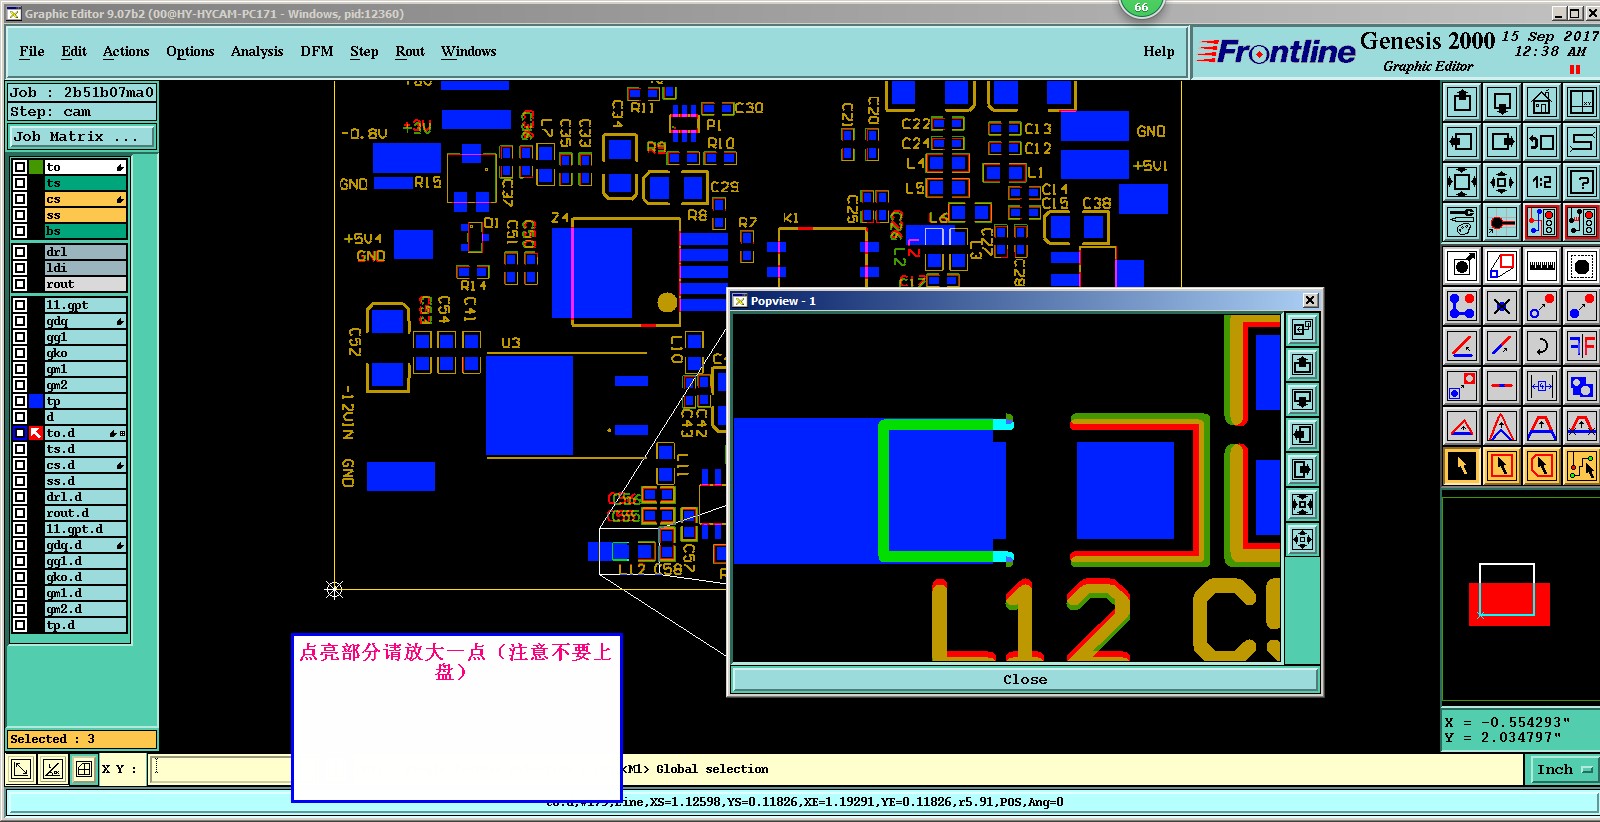Click the pan right arrow icon
The width and height of the screenshot is (1600, 822).
[x=1502, y=142]
